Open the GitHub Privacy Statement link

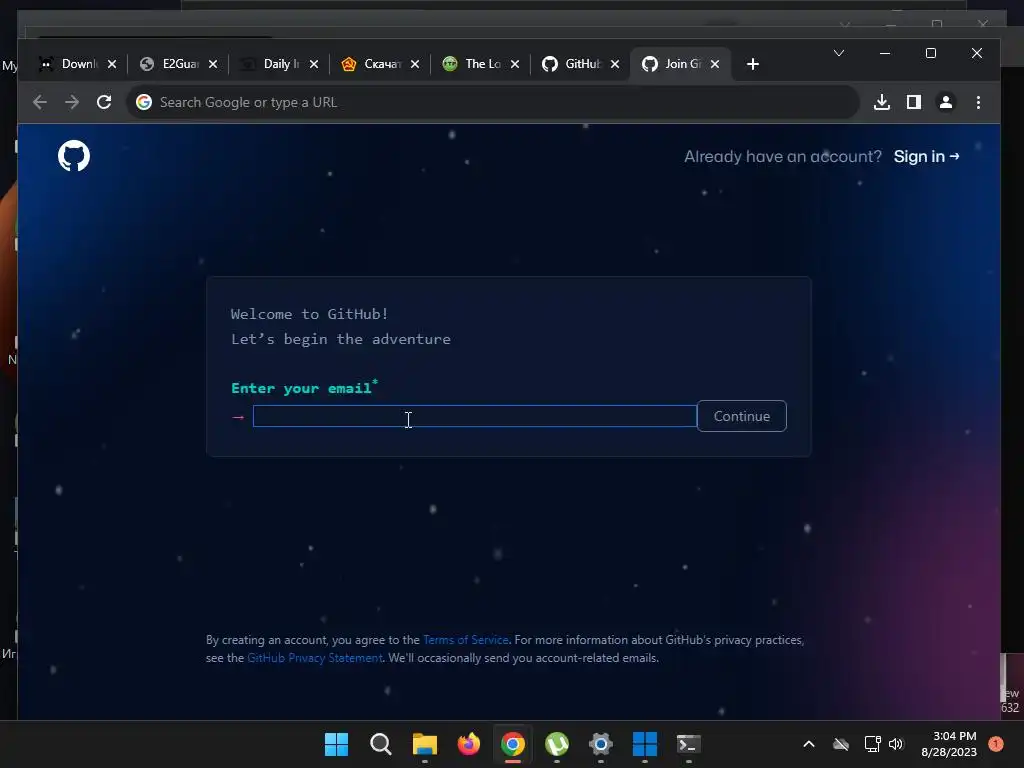(x=315, y=658)
